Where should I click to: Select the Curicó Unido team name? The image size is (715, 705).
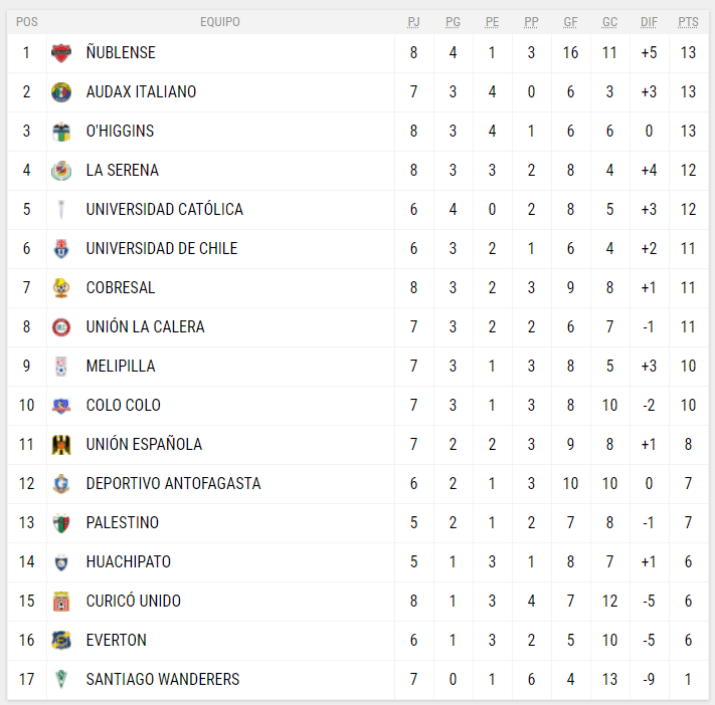click(x=133, y=601)
